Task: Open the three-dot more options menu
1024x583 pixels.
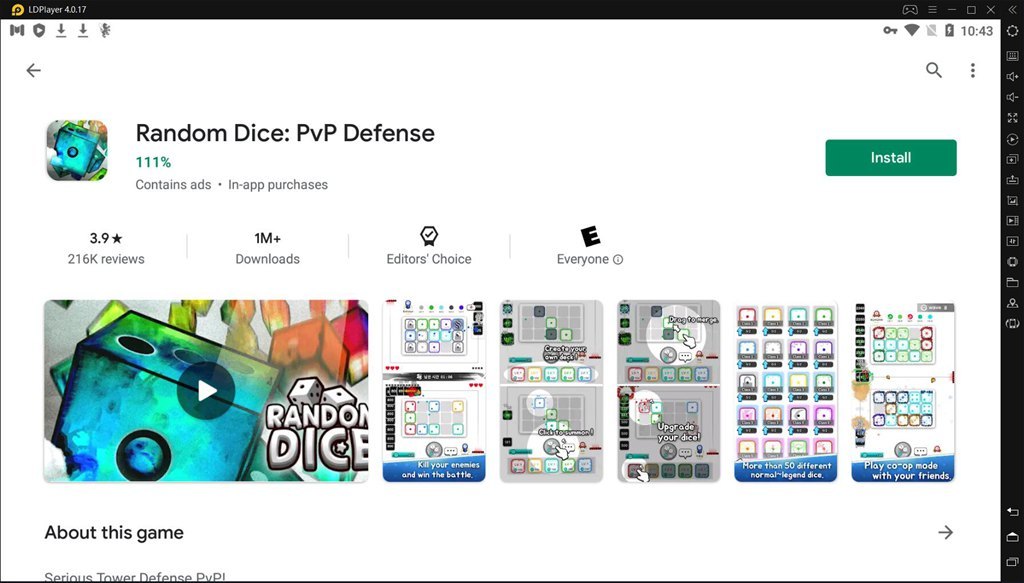Action: pyautogui.click(x=972, y=71)
